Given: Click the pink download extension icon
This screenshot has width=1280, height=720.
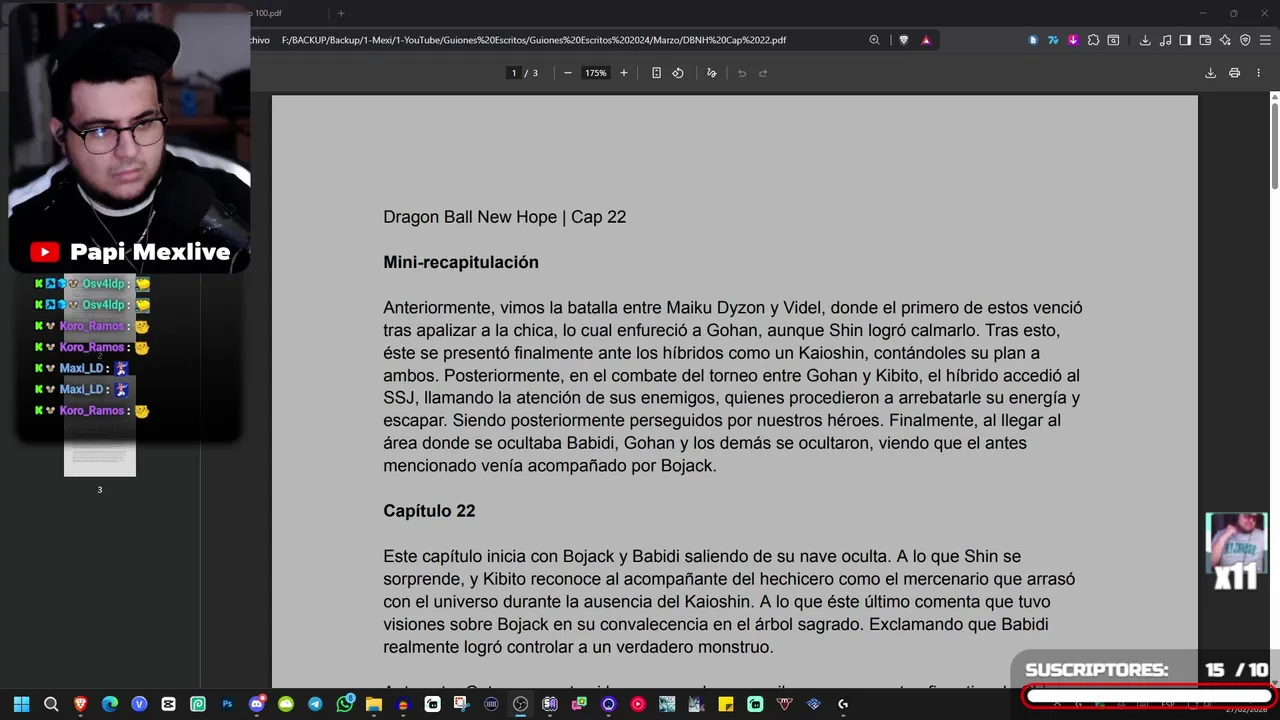Looking at the screenshot, I should (1073, 40).
